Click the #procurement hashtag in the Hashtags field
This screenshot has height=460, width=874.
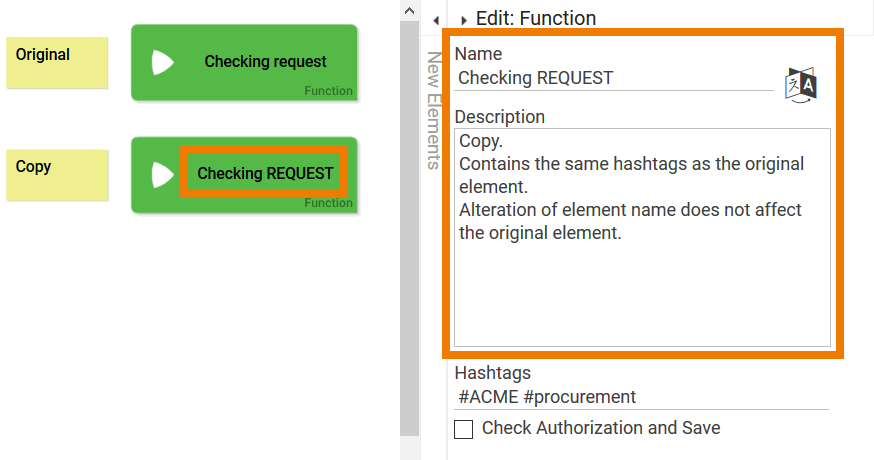tap(579, 397)
